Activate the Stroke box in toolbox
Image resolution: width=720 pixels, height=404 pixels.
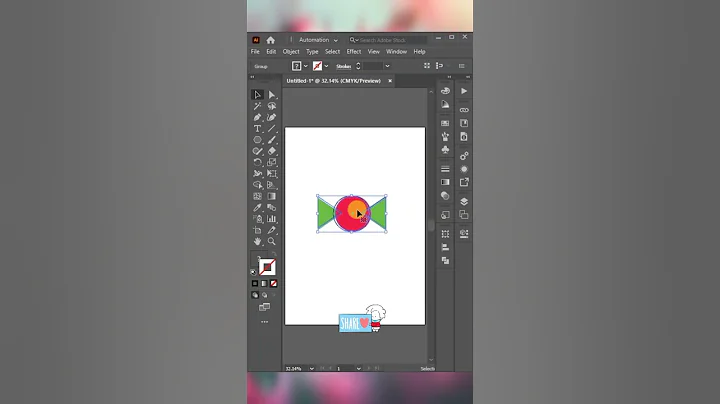point(267,267)
